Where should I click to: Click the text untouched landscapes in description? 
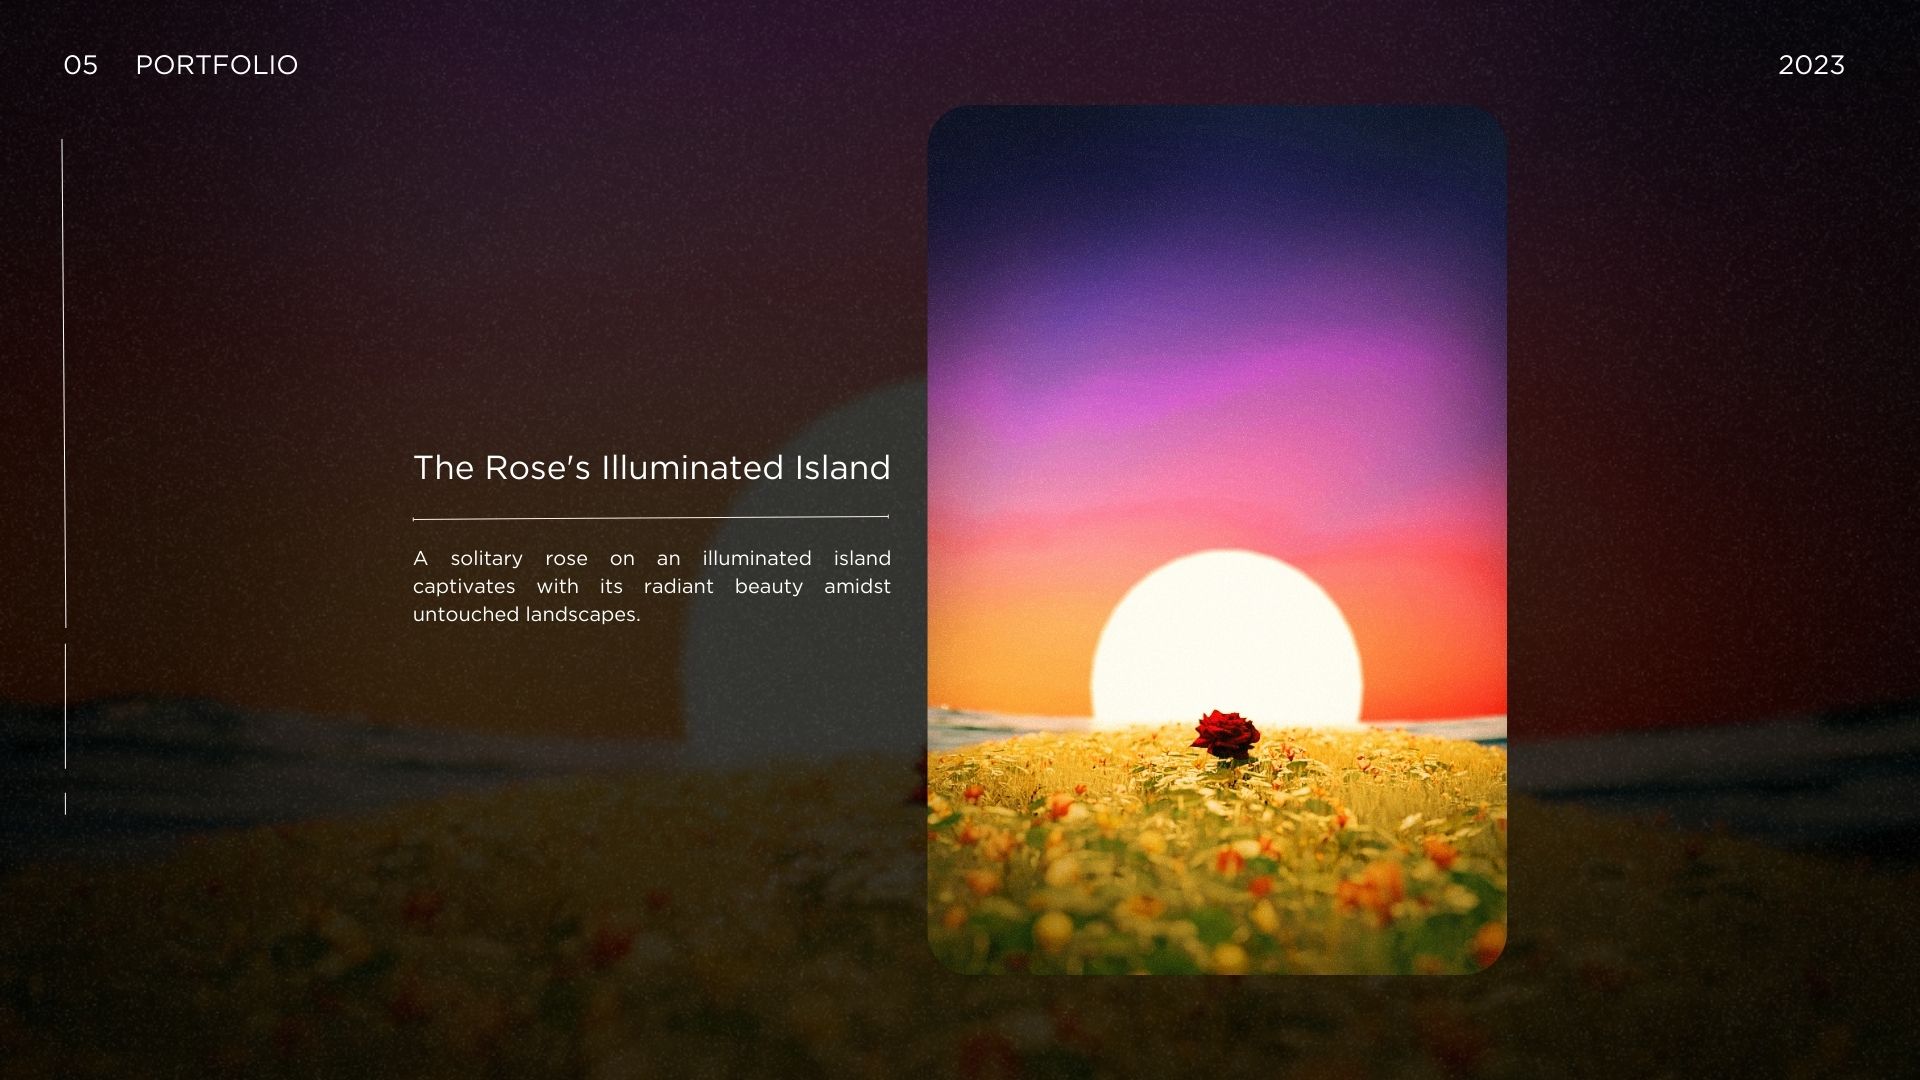[526, 615]
